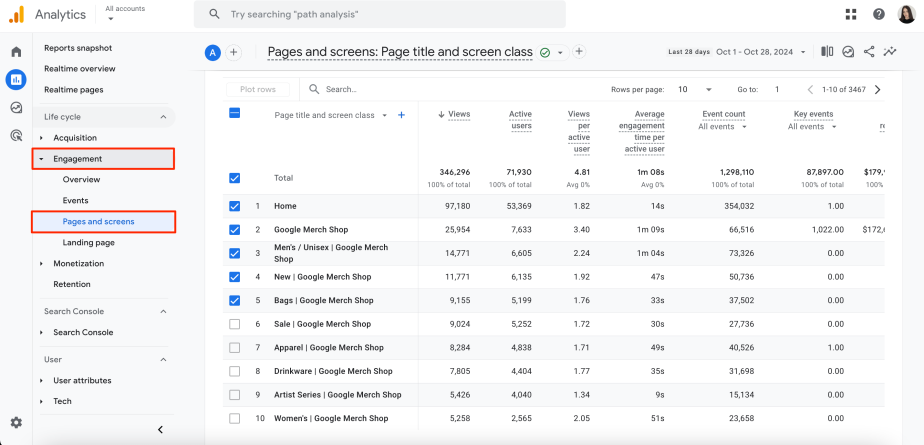
Task: Open the Explore icon in the rail
Action: point(16,107)
